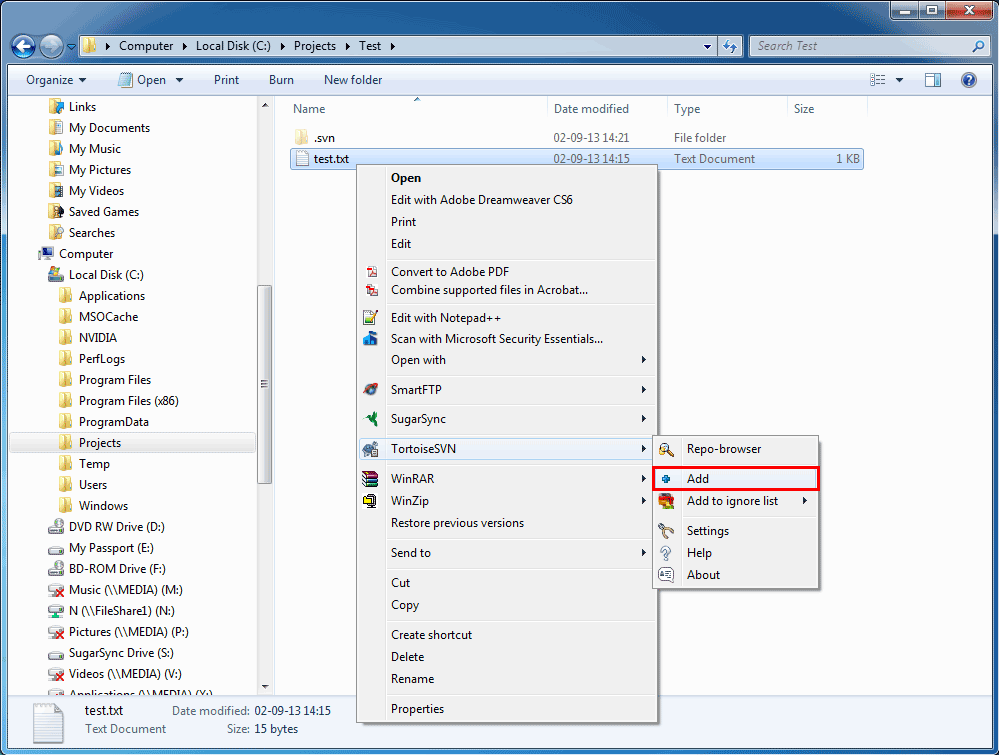The width and height of the screenshot is (999, 755).
Task: Select SugarSync Drive (S:) in the tree
Action: pyautogui.click(x=121, y=653)
